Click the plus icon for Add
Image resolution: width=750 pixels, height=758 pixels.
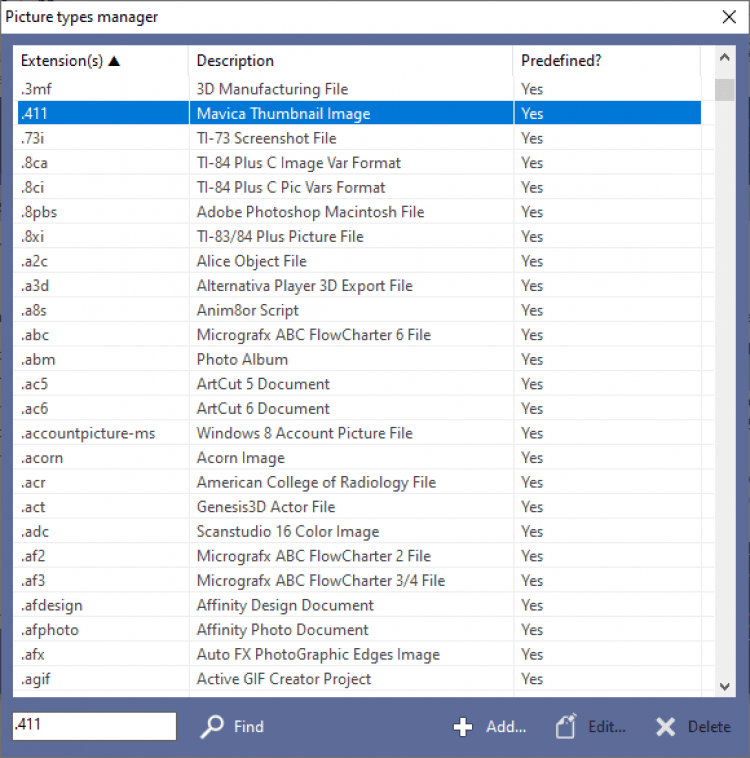[463, 727]
